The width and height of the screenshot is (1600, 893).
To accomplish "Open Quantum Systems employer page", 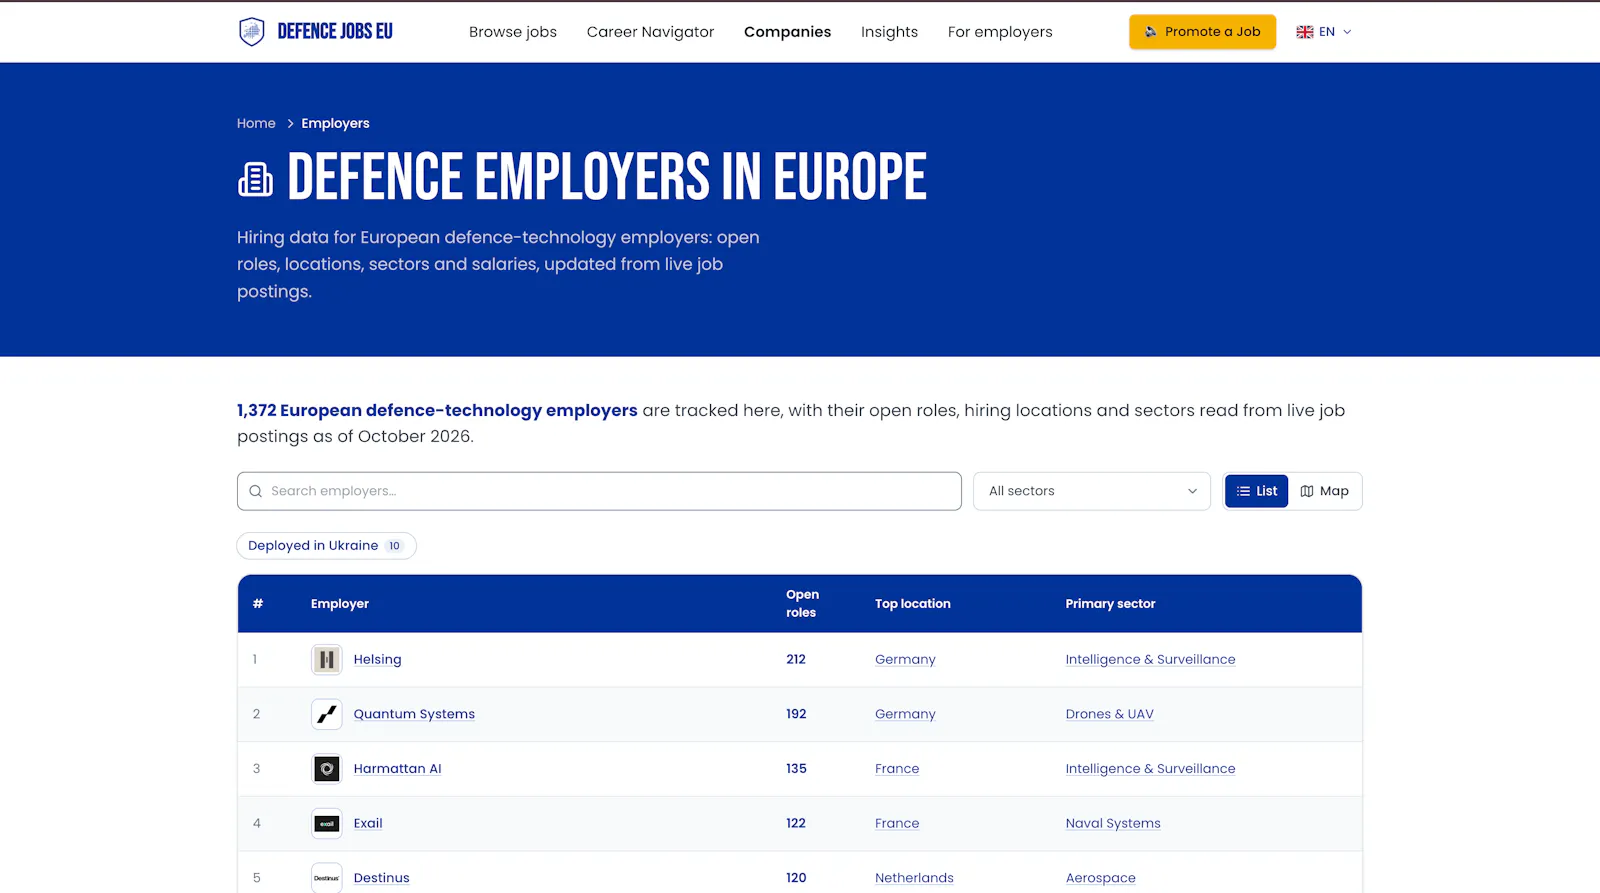I will click(414, 714).
